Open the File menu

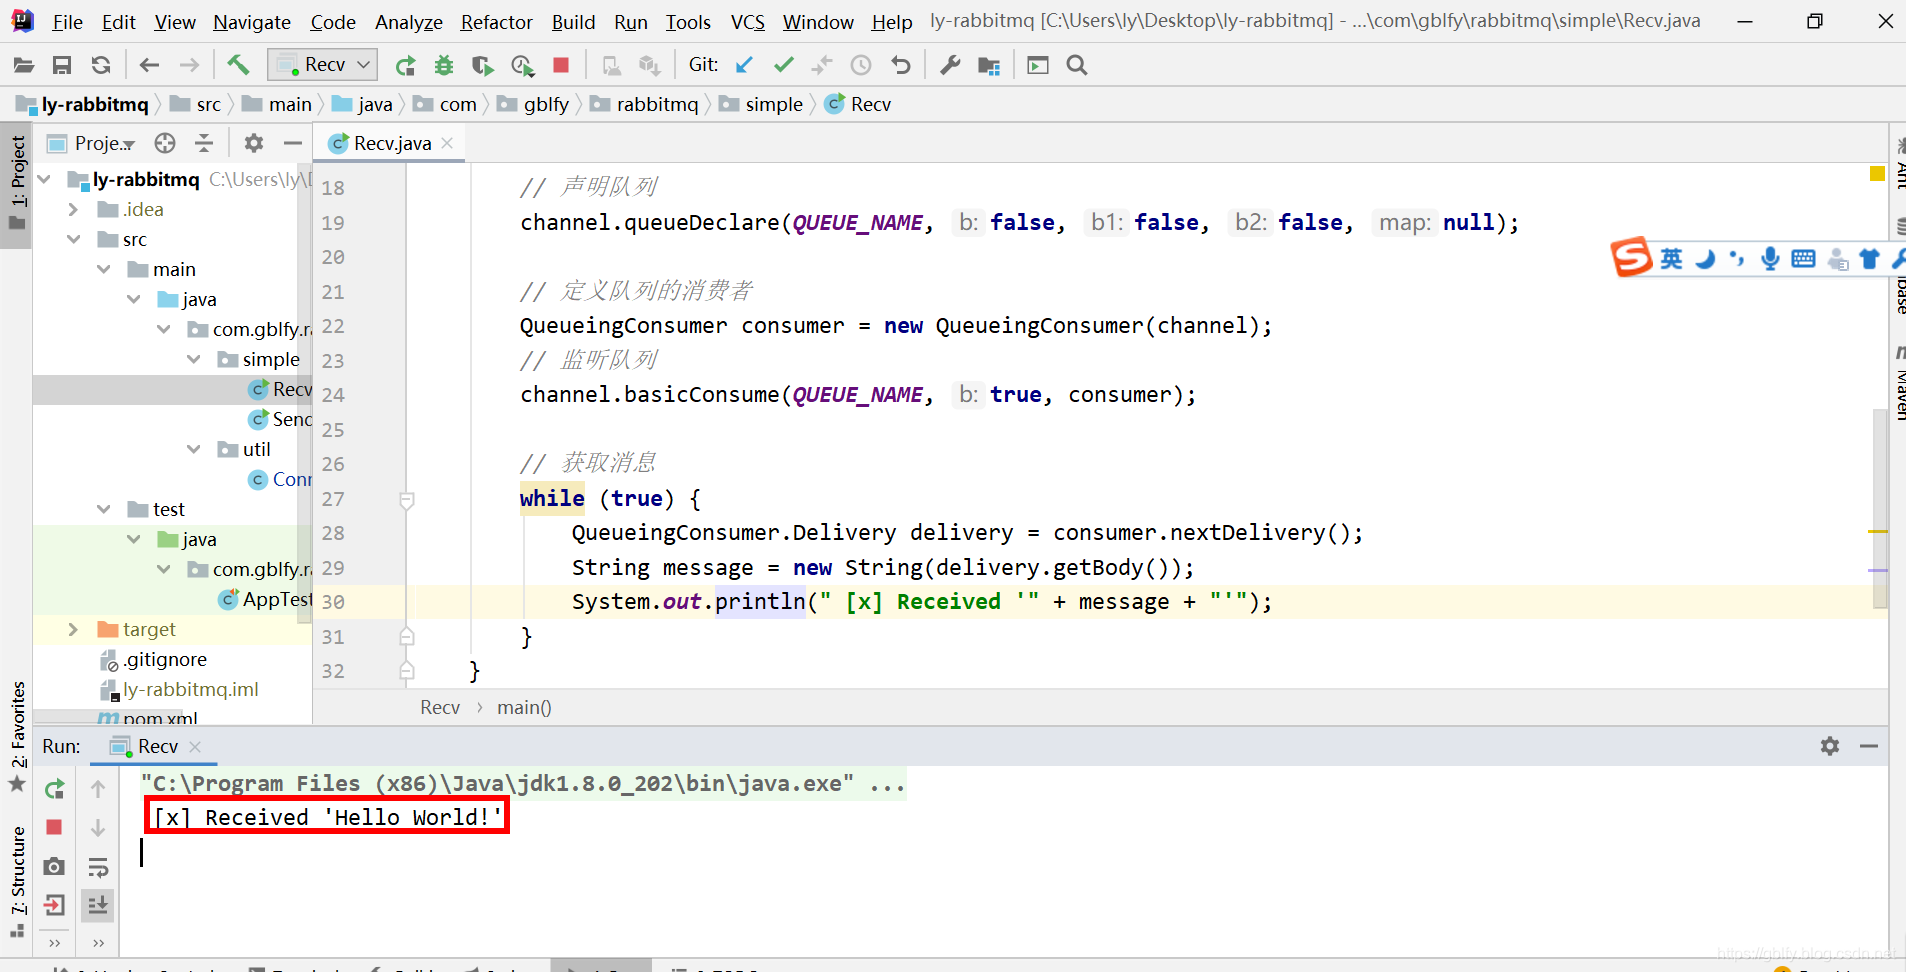click(x=67, y=22)
